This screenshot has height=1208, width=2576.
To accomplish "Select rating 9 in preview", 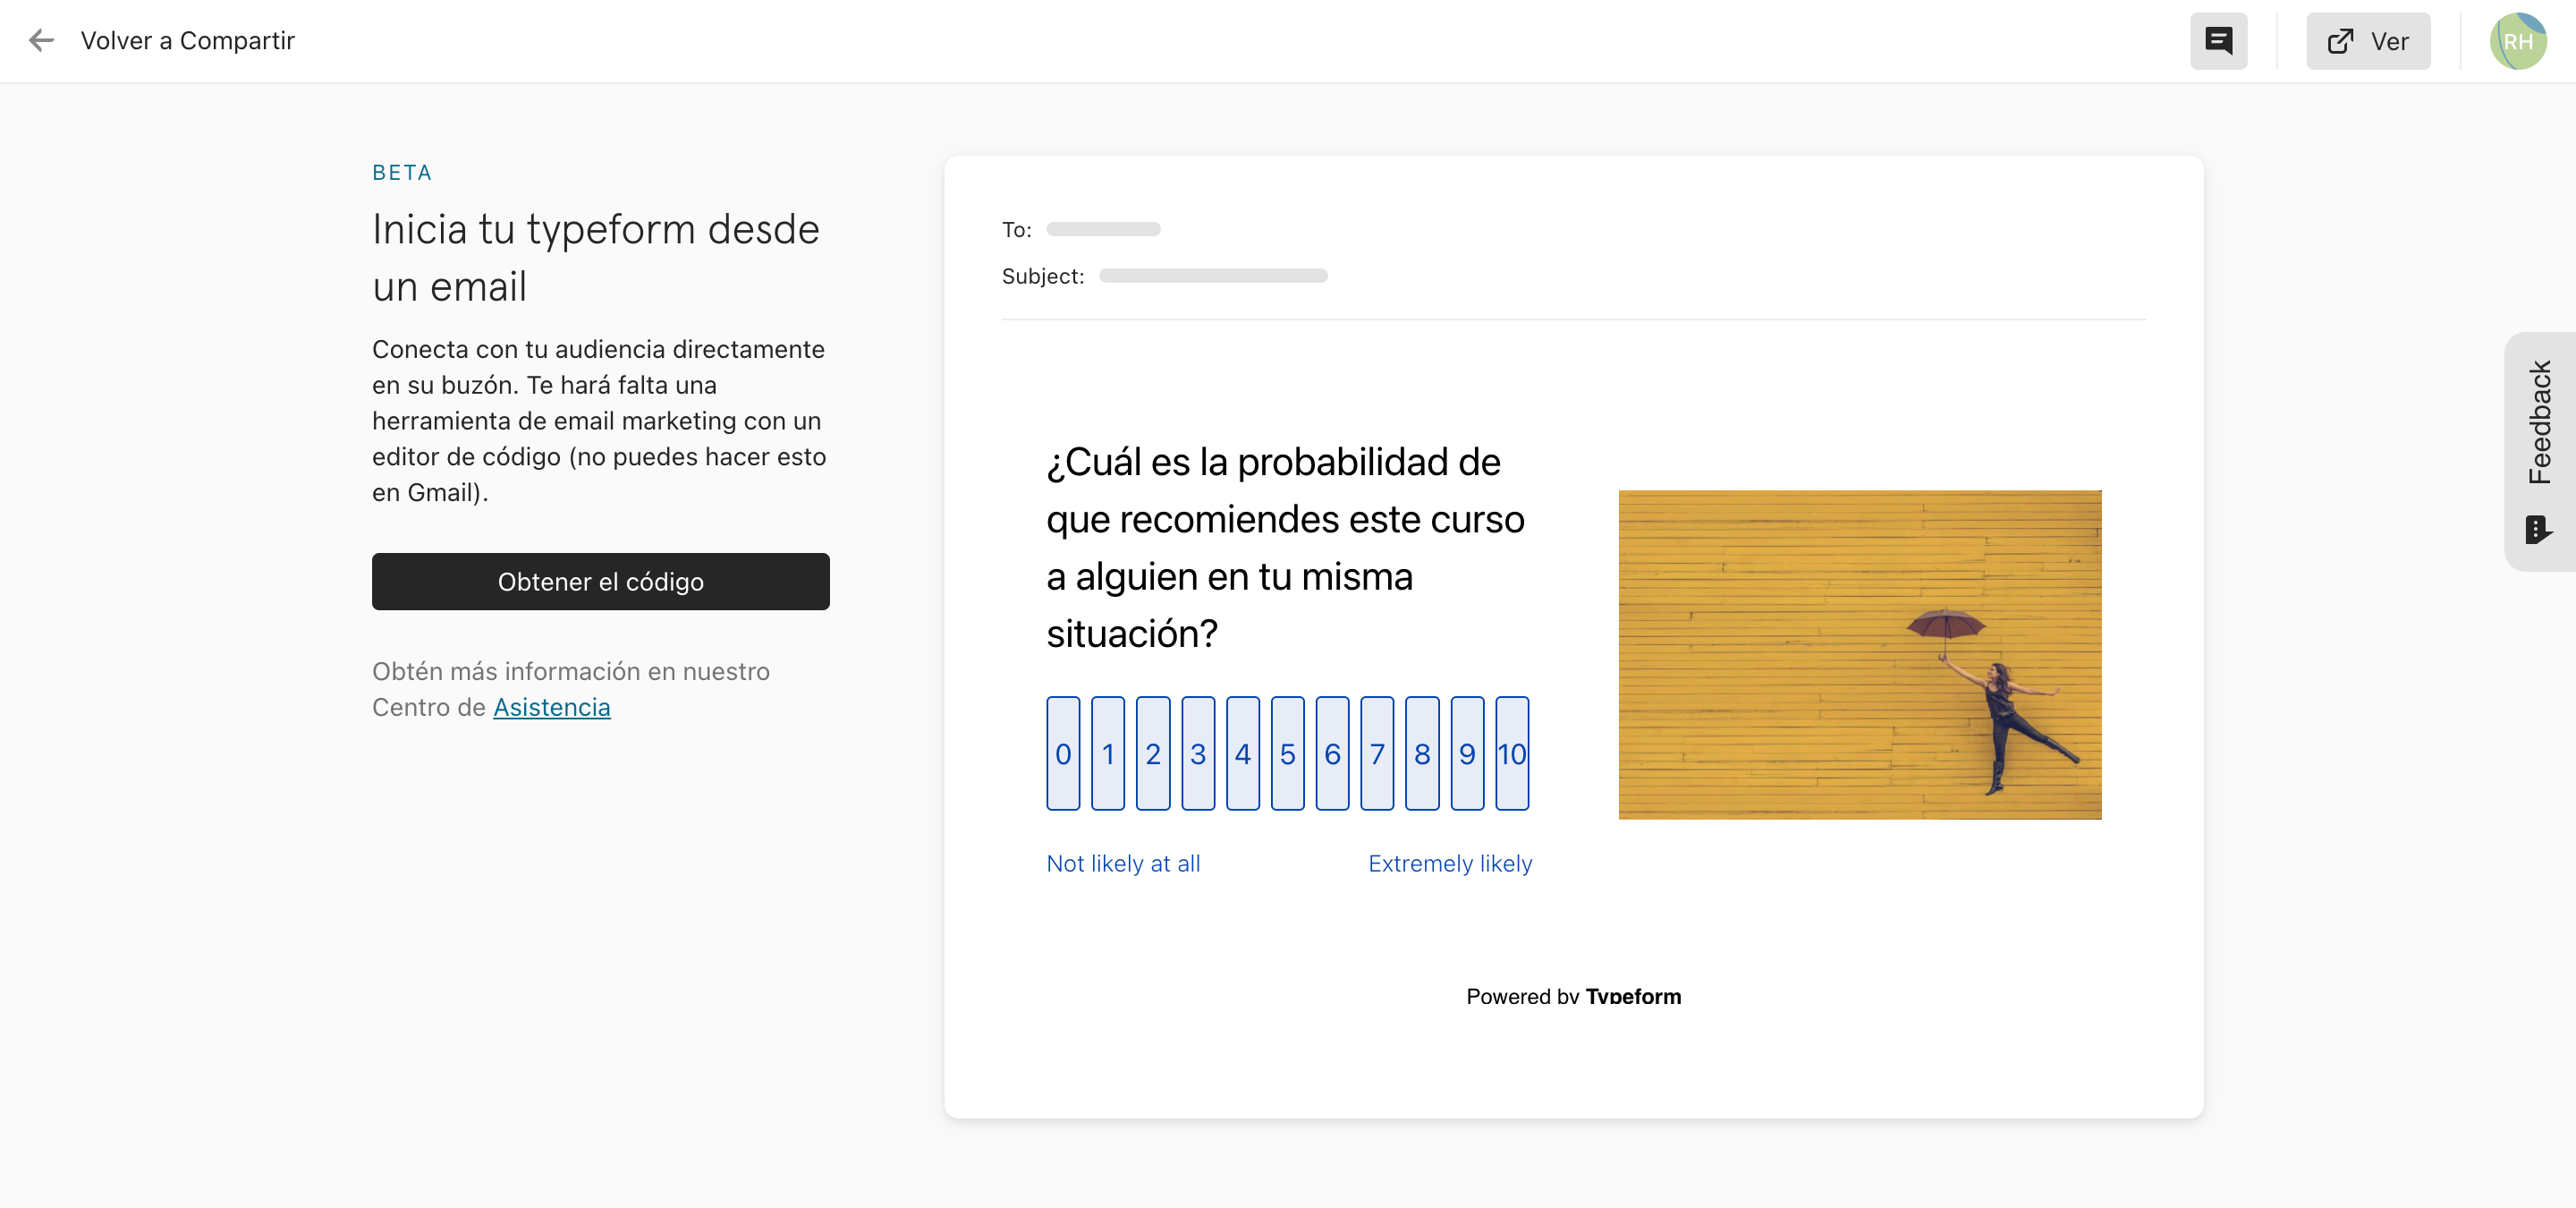I will (x=1467, y=753).
